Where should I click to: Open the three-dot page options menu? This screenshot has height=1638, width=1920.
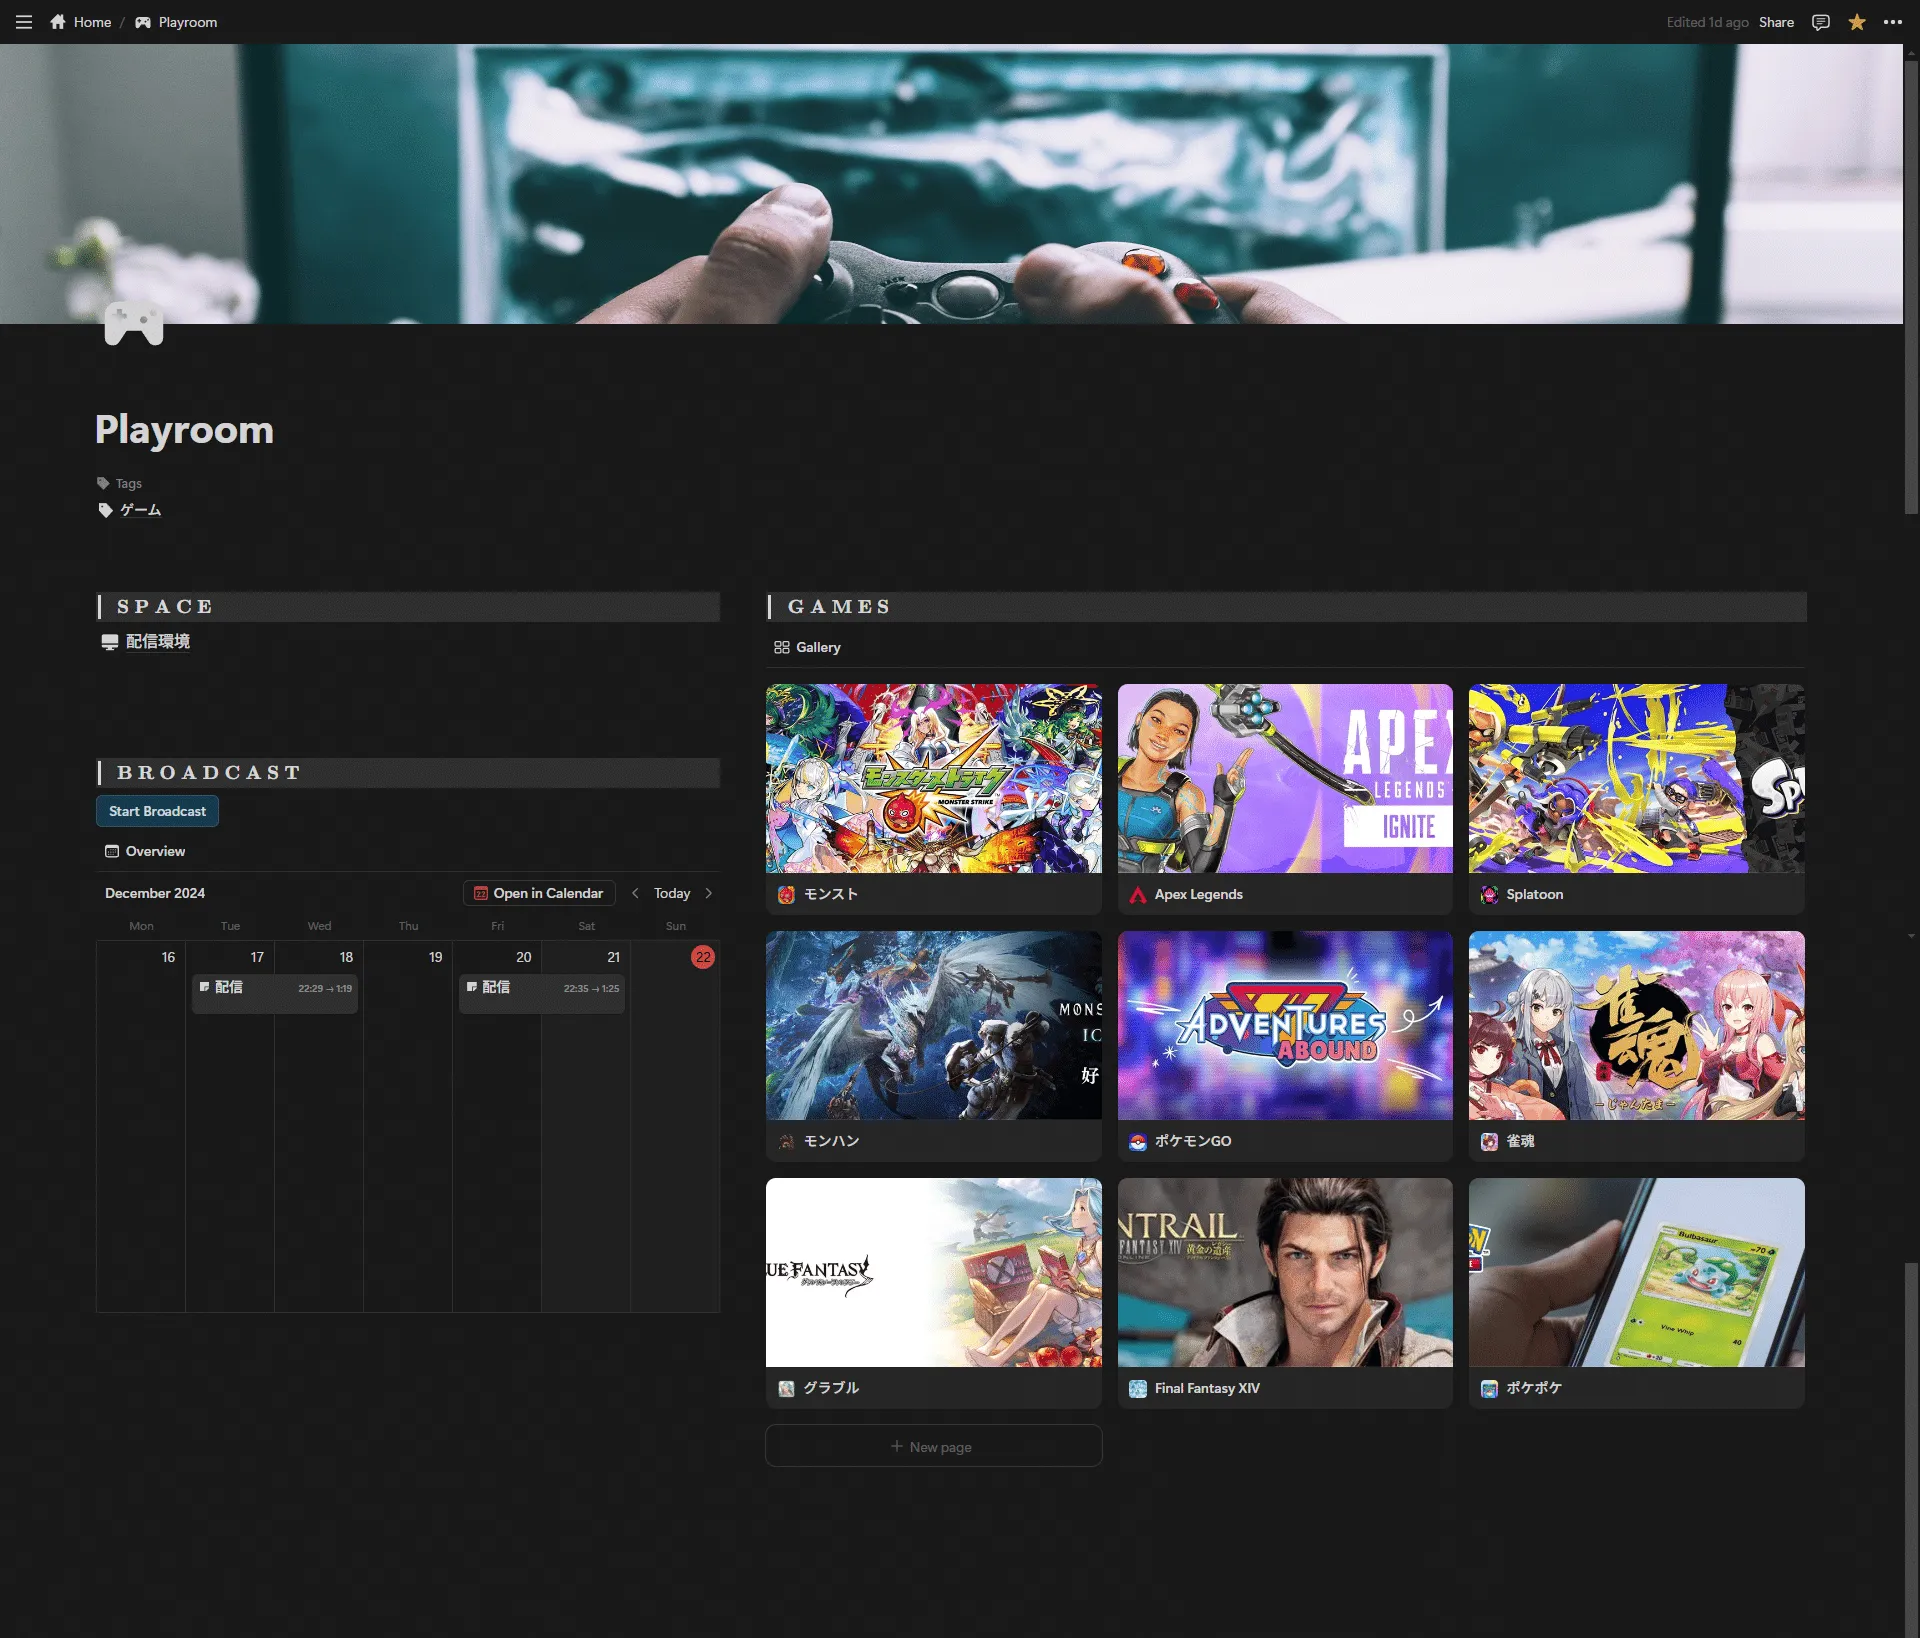point(1893,22)
